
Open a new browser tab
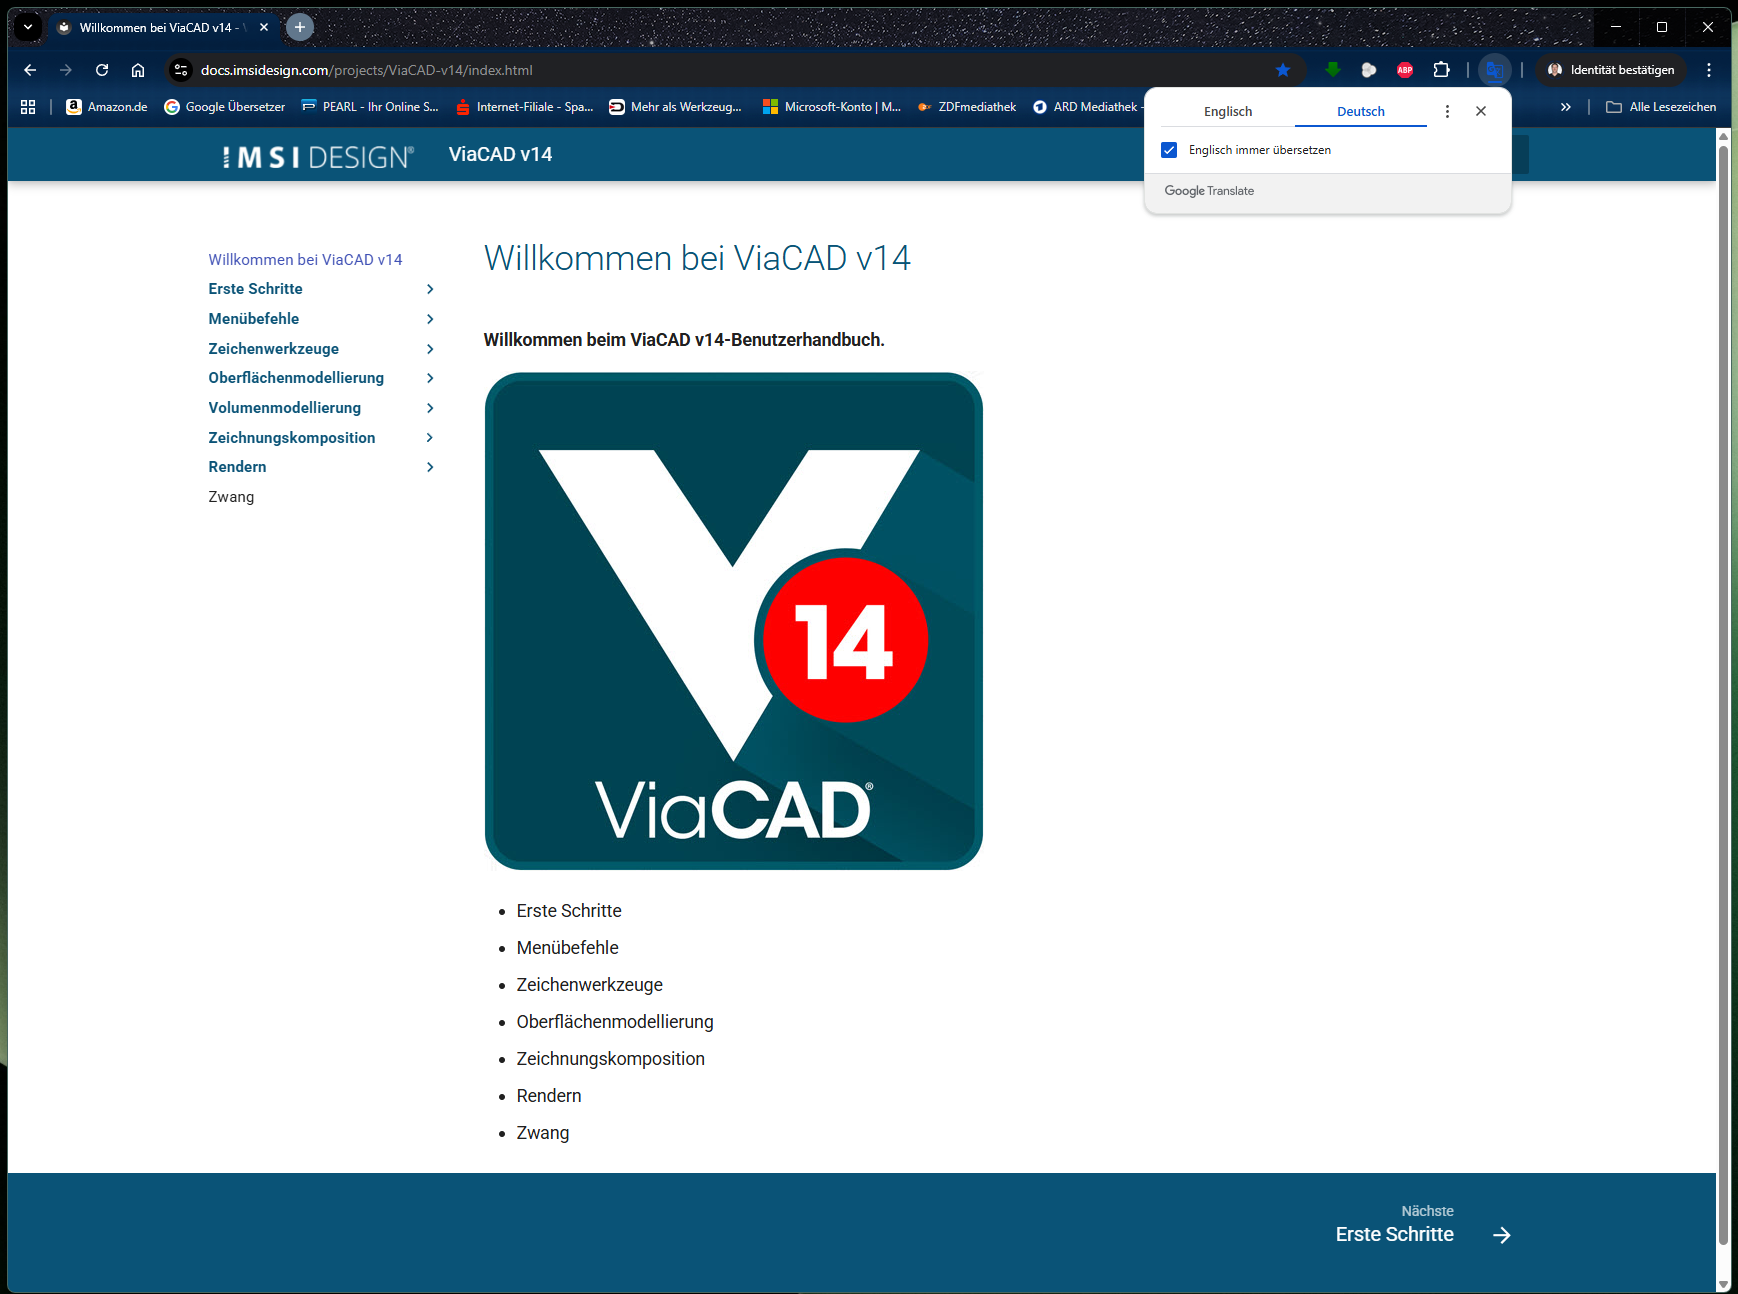(300, 27)
